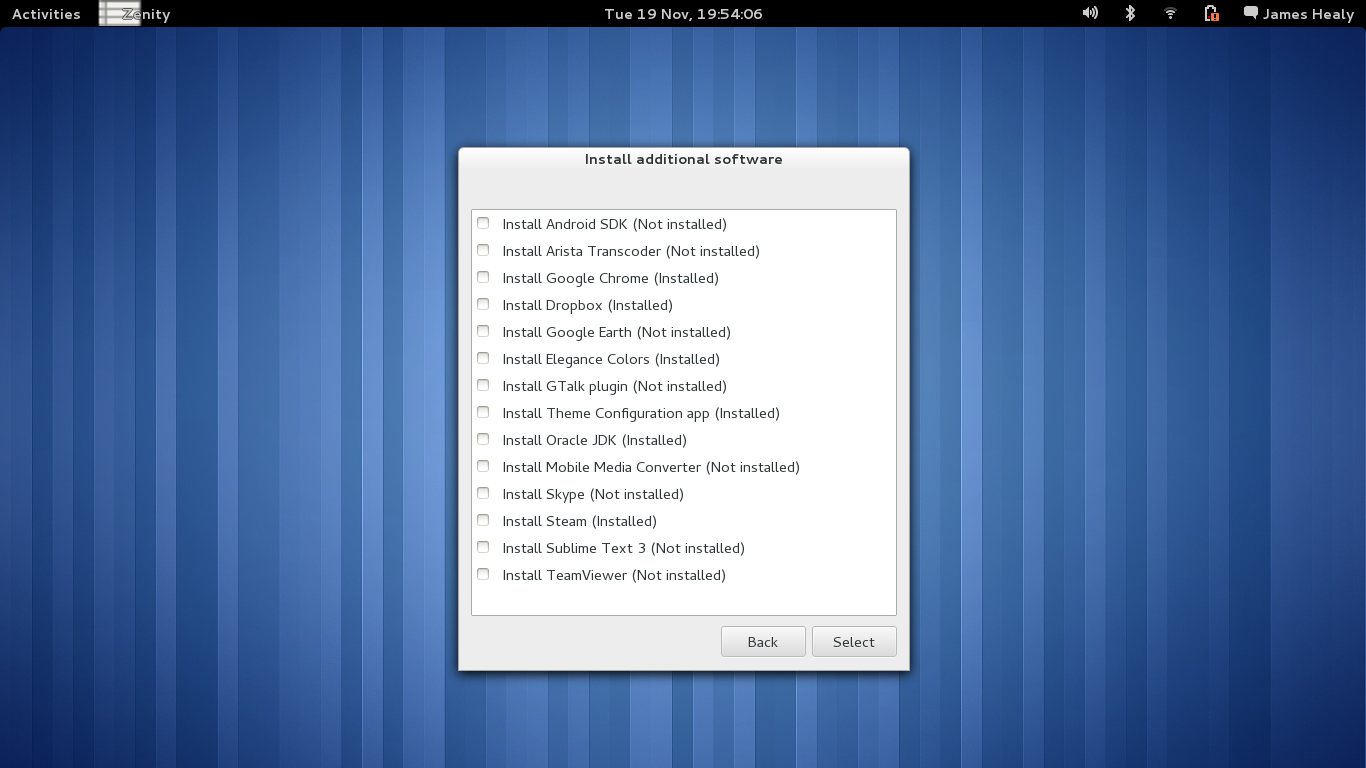Select 'Install Theme Configuration app (Installed)' row text

[641, 413]
